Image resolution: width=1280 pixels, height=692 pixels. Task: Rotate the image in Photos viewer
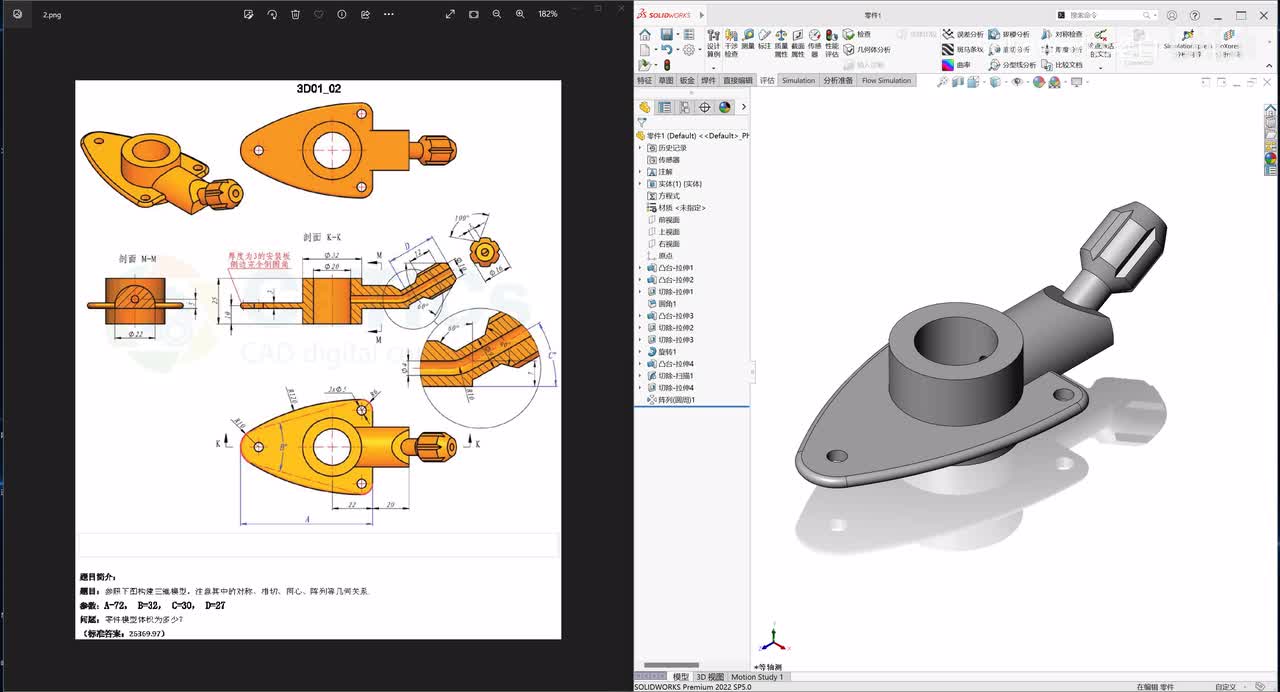[x=272, y=14]
